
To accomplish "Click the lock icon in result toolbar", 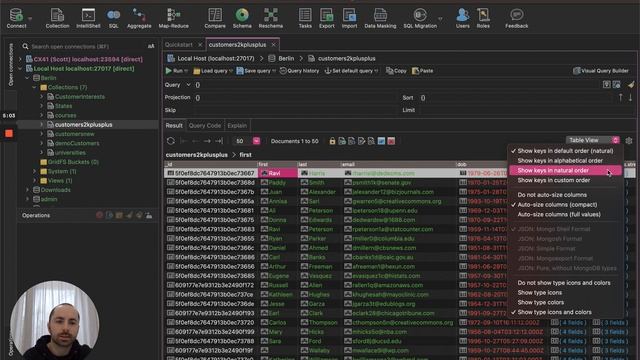I will [x=332, y=141].
